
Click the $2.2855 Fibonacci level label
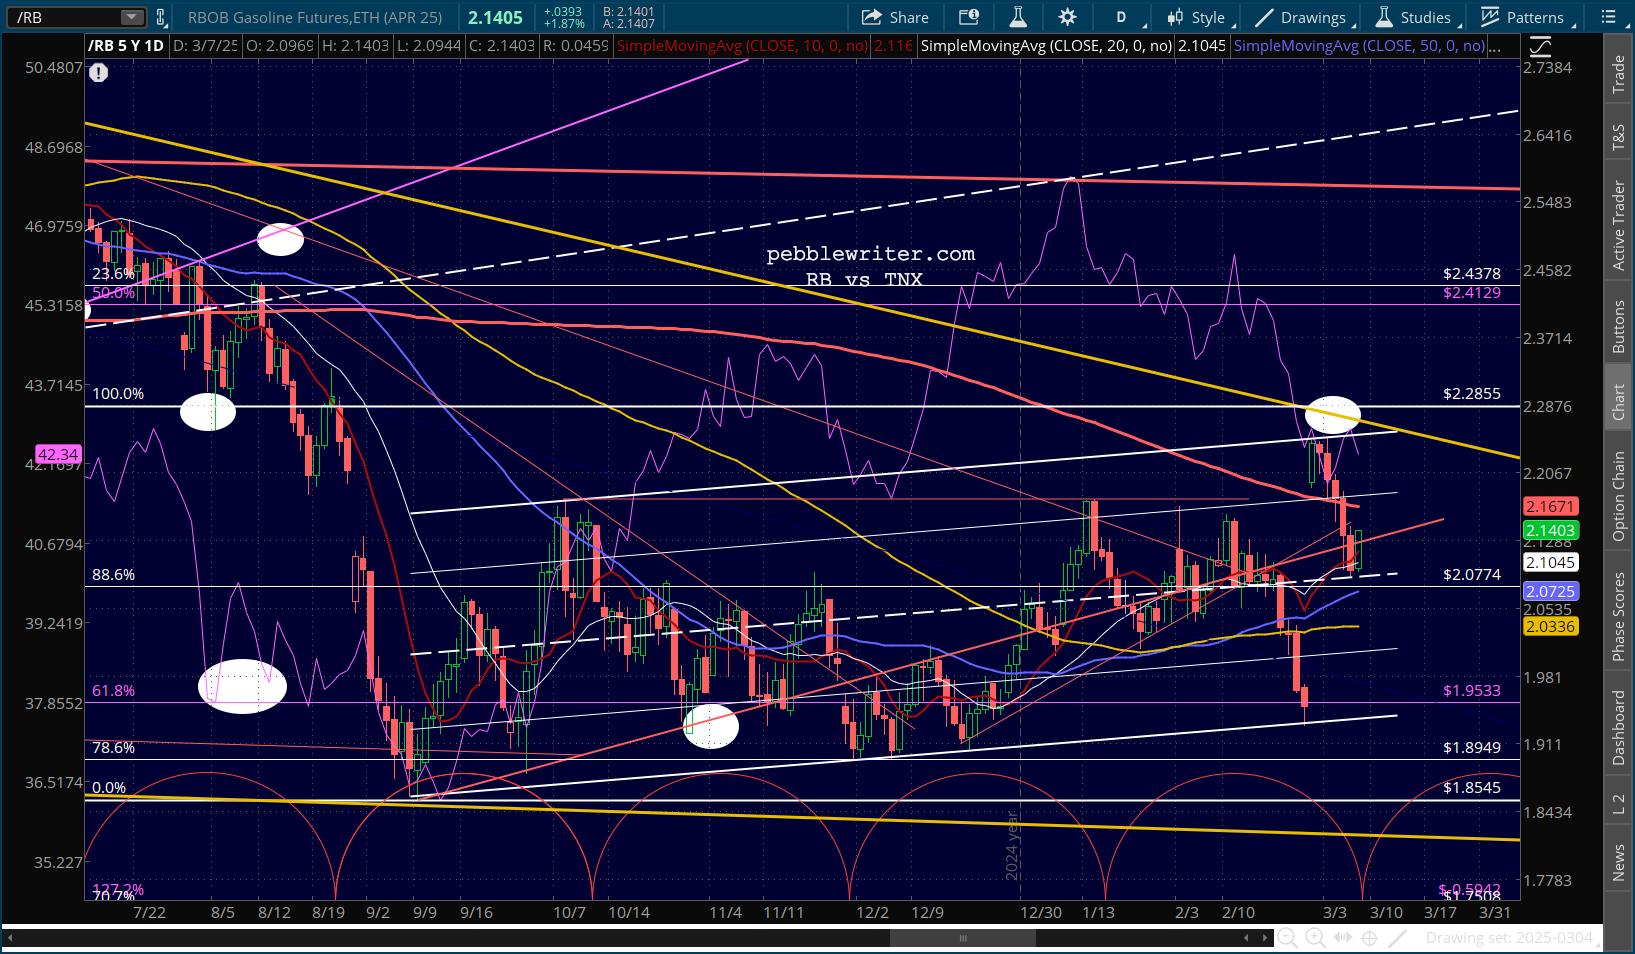[1471, 394]
